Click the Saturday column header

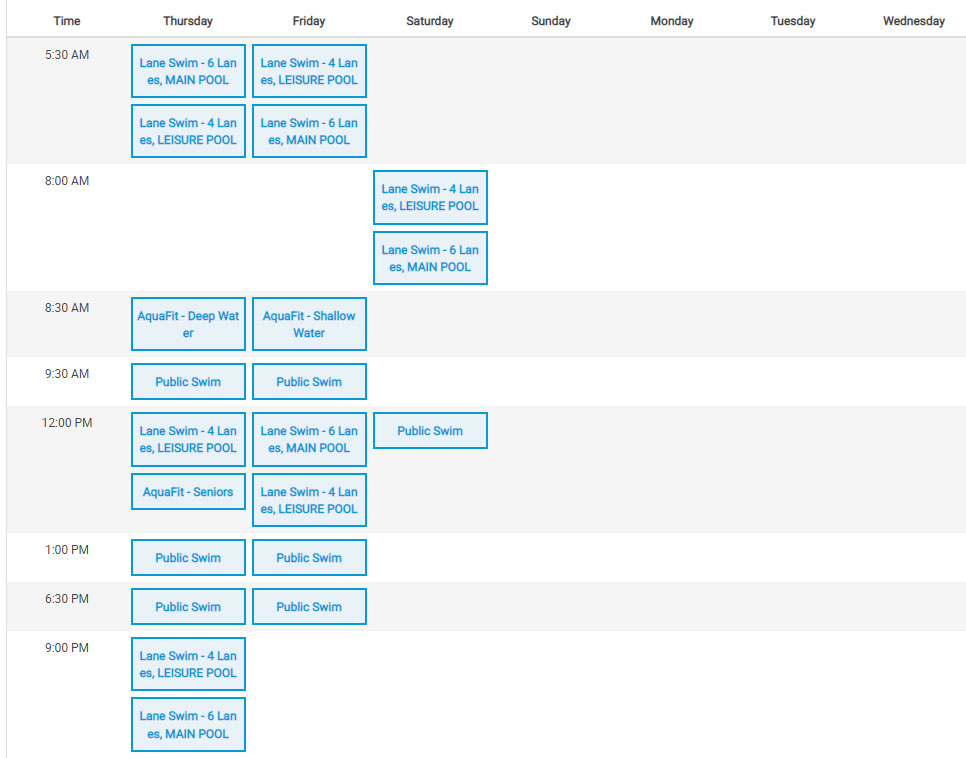coord(429,21)
